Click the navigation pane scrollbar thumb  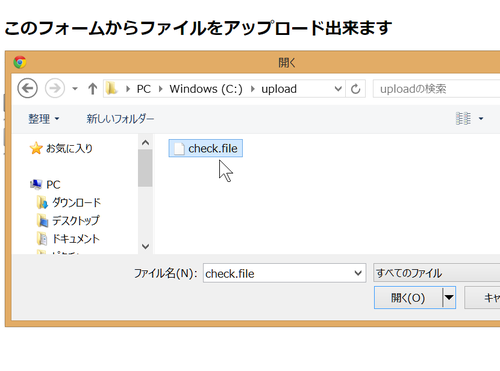145,168
